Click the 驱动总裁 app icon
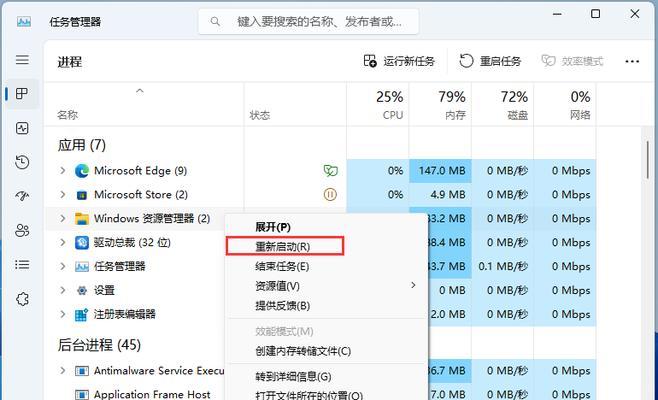The image size is (658, 400). tap(81, 243)
